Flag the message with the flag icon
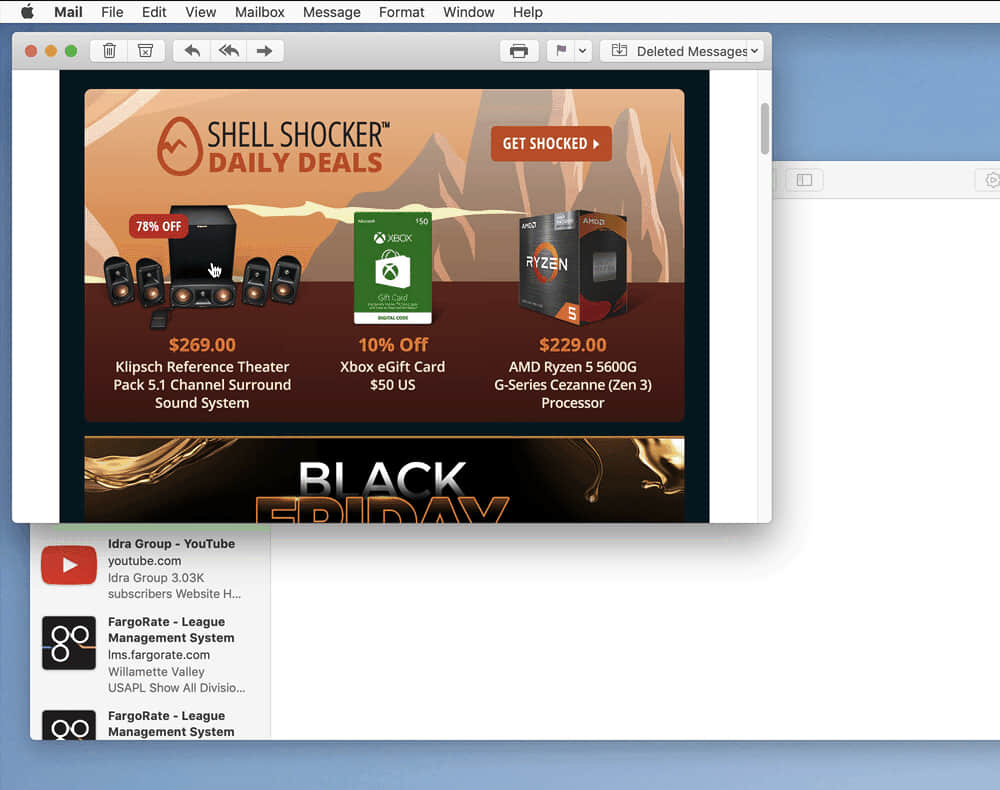Viewport: 1000px width, 790px height. click(561, 51)
